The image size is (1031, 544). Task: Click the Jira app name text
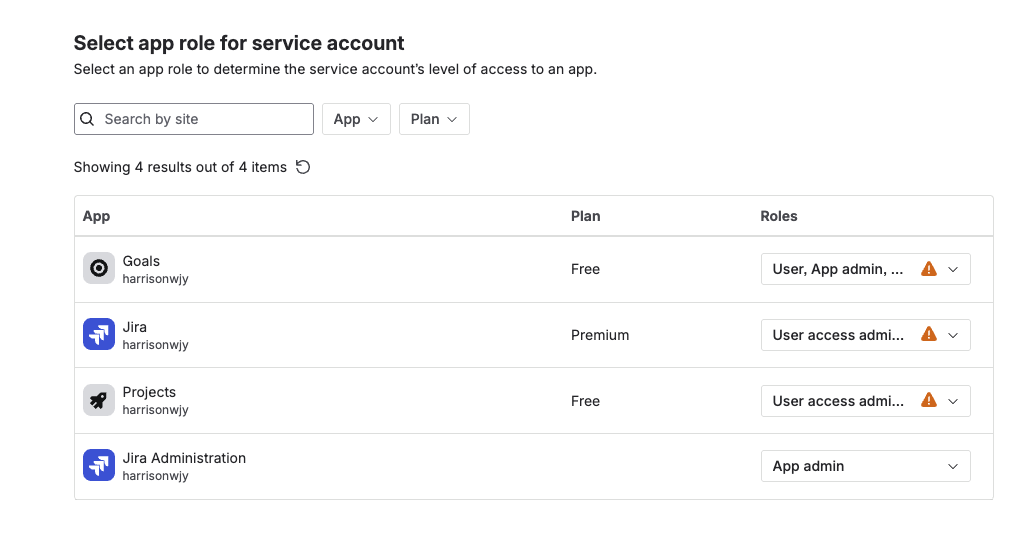pos(134,327)
